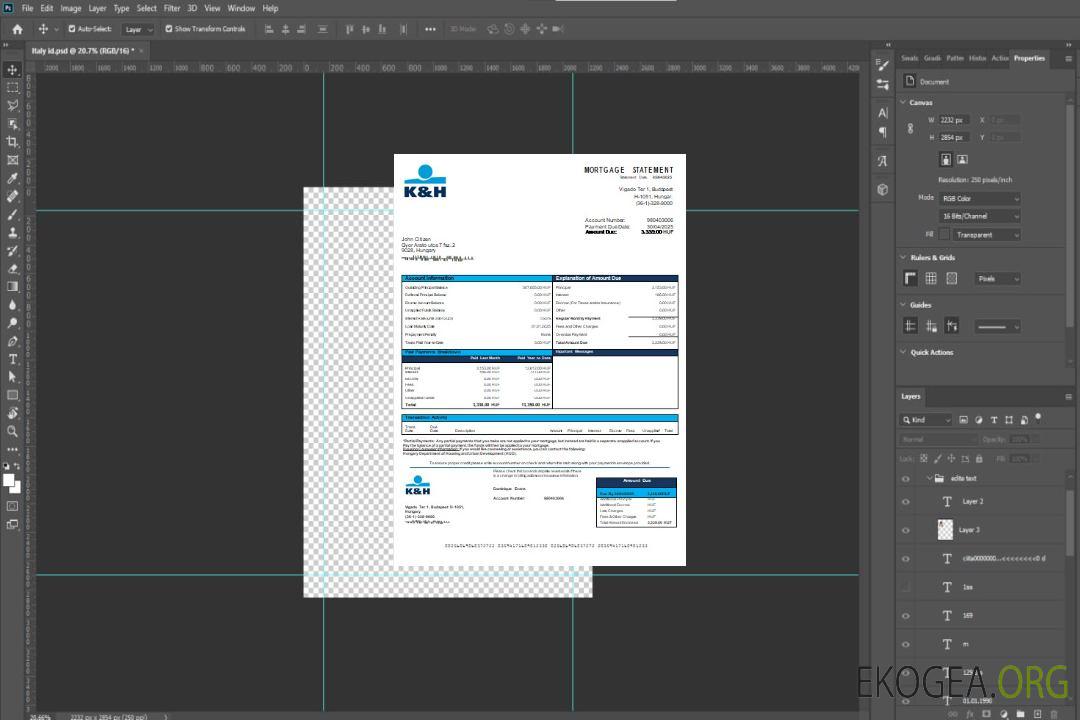Collapse the Quick Actions section
Screen dimensions: 1080x720
coord(903,352)
